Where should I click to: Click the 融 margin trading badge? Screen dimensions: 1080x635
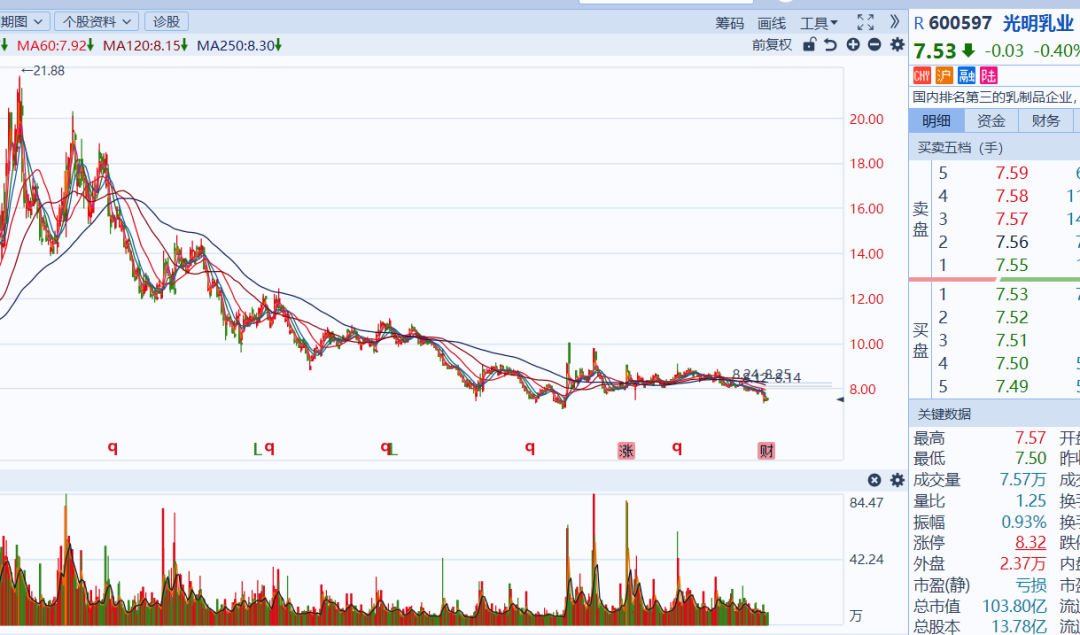966,75
